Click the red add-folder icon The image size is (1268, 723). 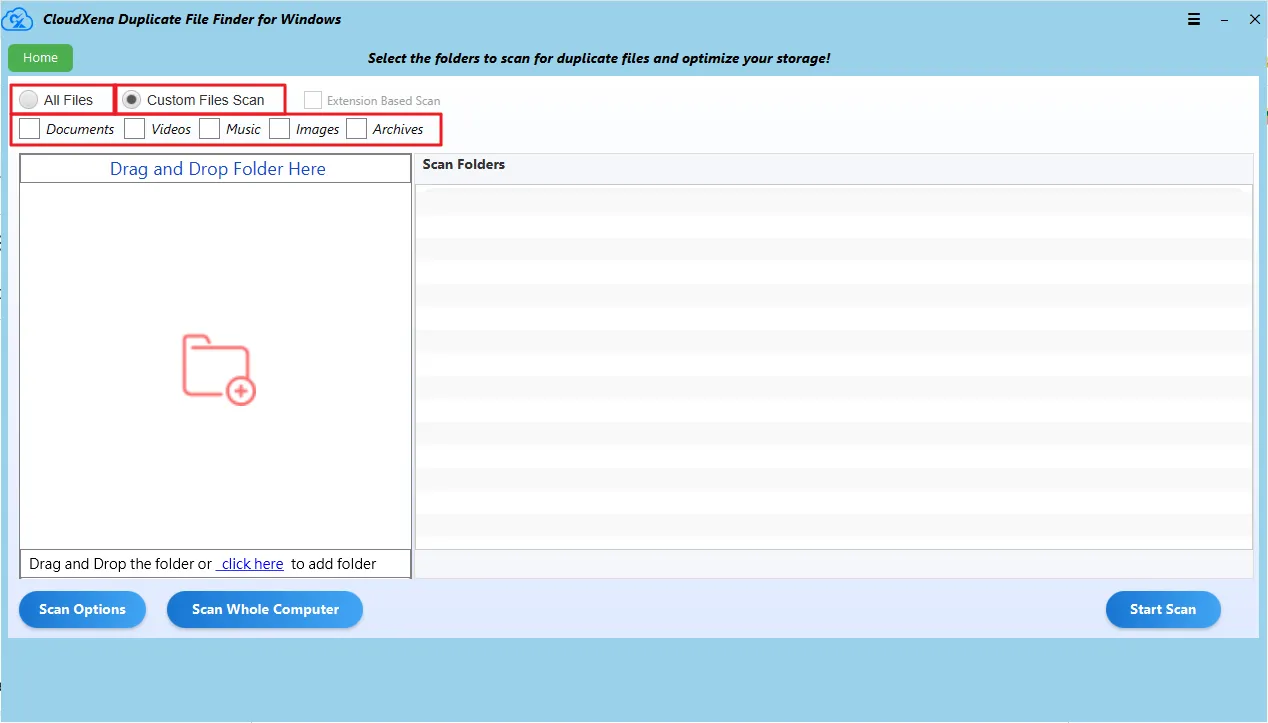click(219, 369)
